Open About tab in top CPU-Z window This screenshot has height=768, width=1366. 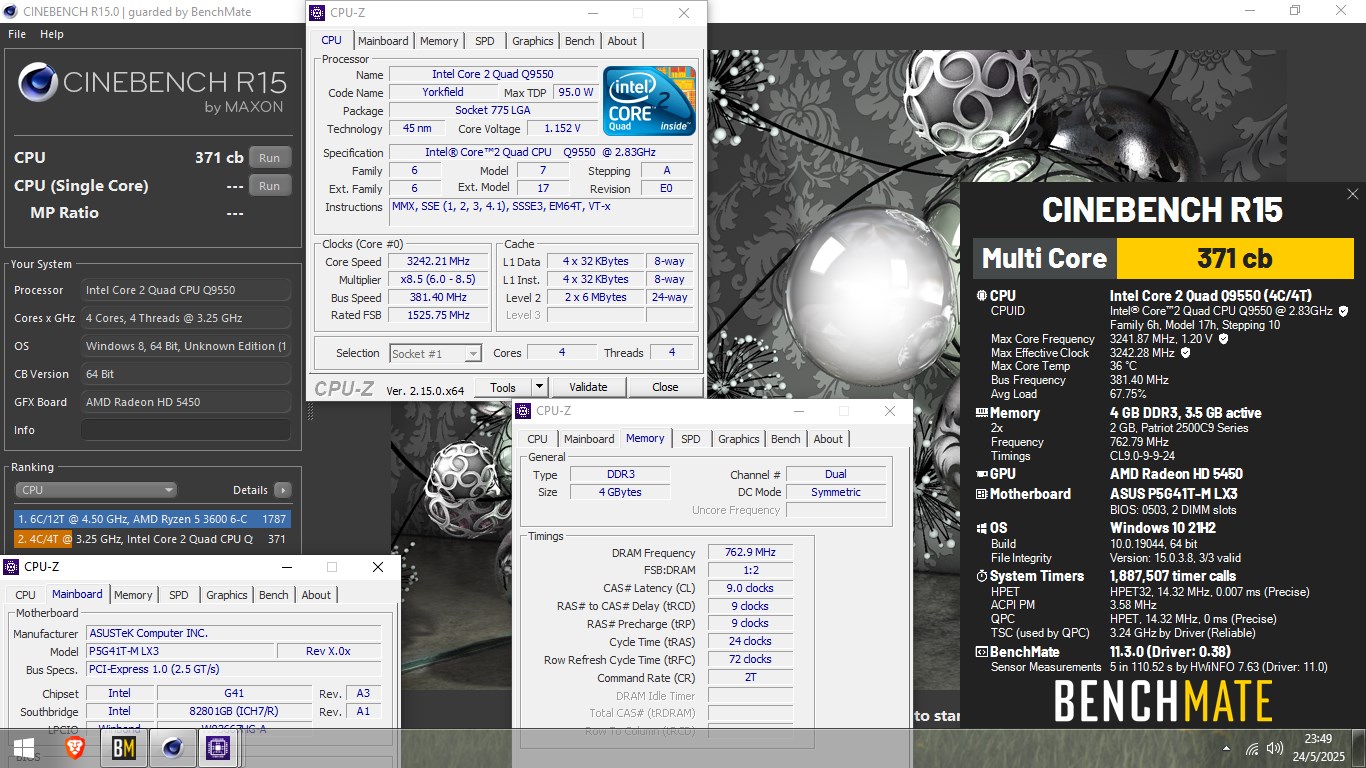(x=622, y=41)
